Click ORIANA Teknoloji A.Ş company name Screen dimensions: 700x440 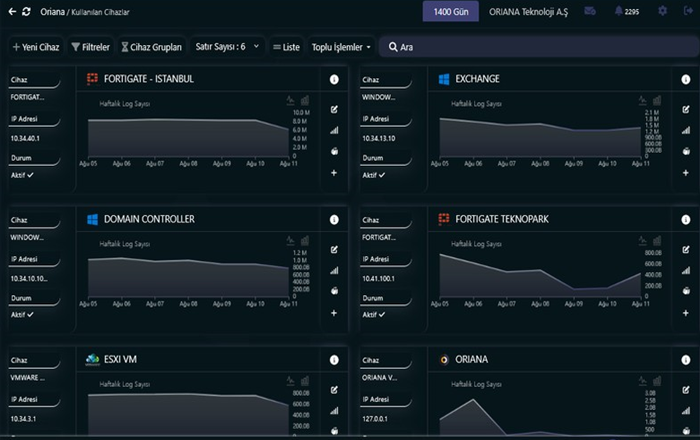529,12
